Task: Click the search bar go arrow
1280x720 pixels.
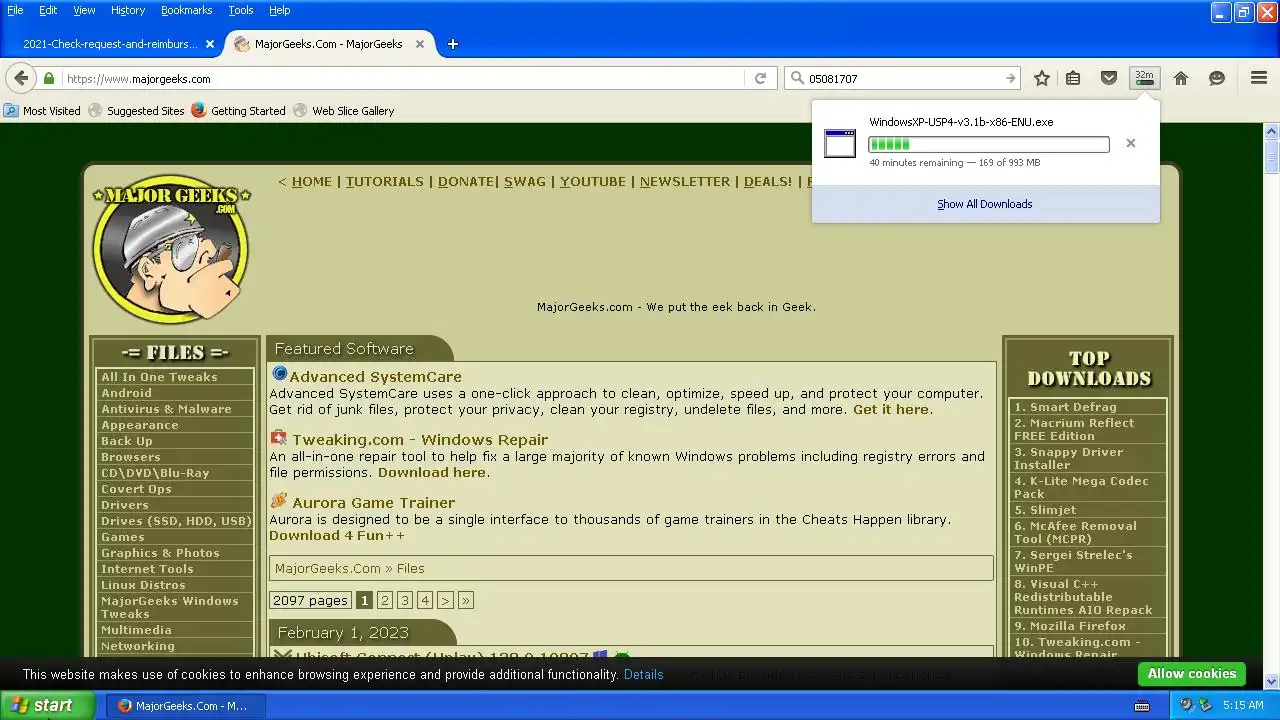Action: 1010,78
